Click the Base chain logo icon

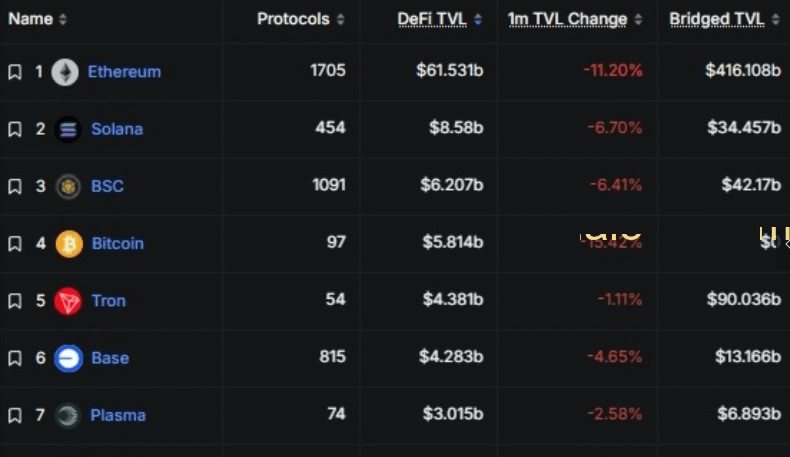coord(68,358)
